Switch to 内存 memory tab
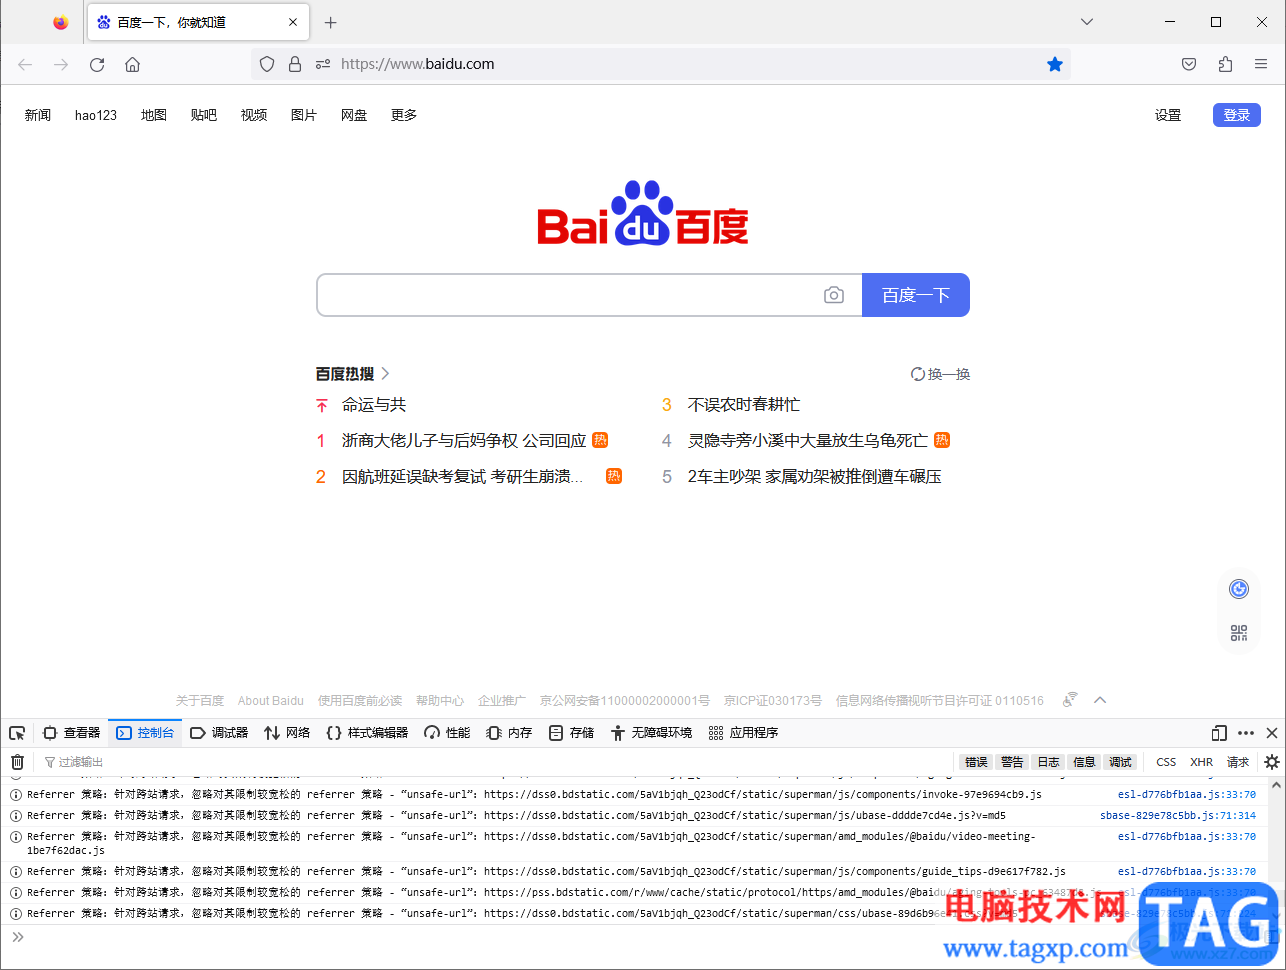Screen dimensions: 1286x970 [509, 733]
